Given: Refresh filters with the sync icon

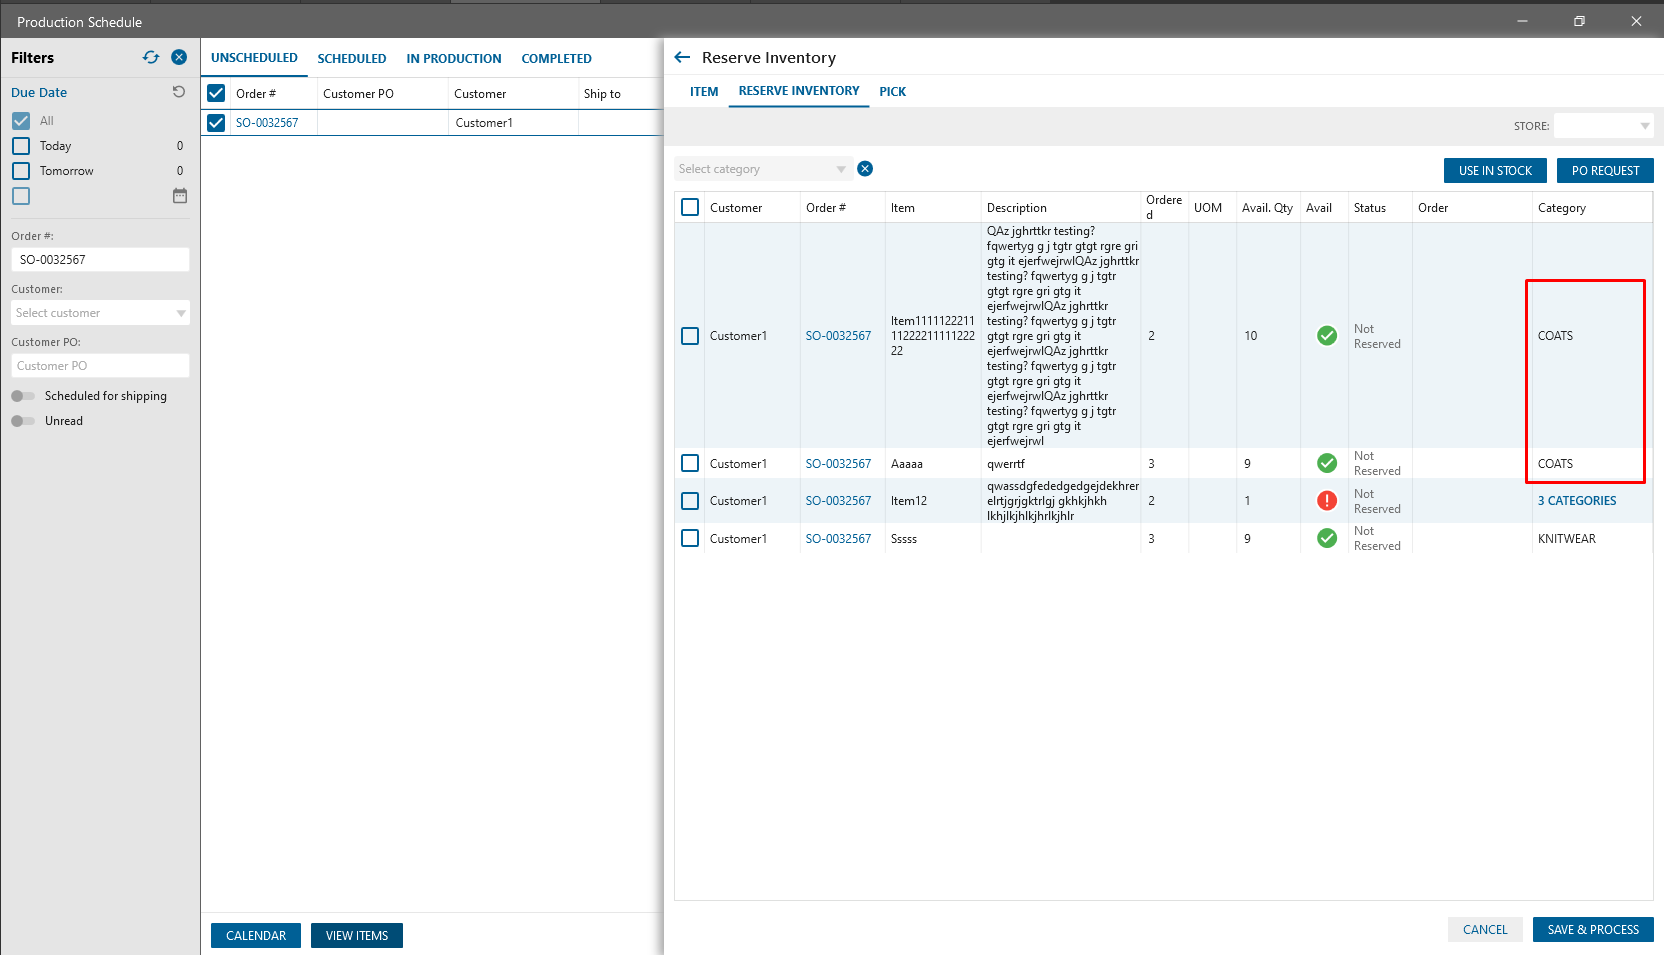Looking at the screenshot, I should click(x=151, y=57).
